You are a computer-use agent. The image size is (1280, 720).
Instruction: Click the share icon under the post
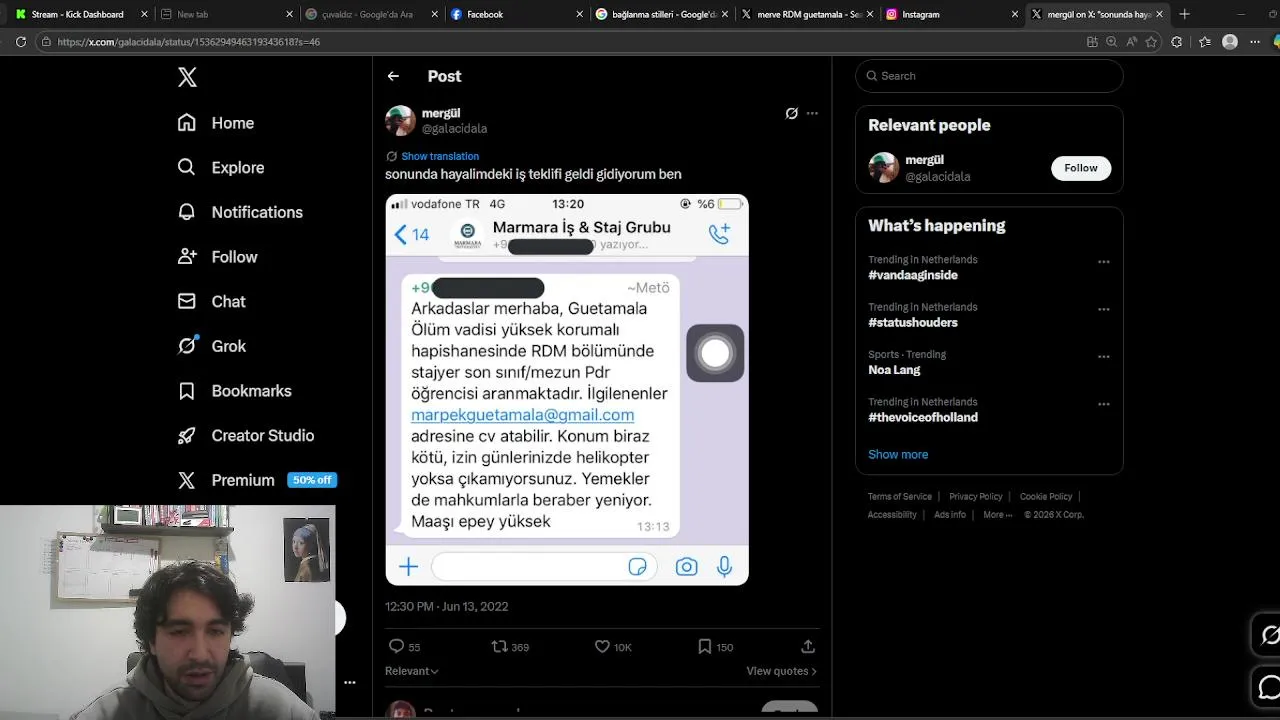pyautogui.click(x=808, y=647)
